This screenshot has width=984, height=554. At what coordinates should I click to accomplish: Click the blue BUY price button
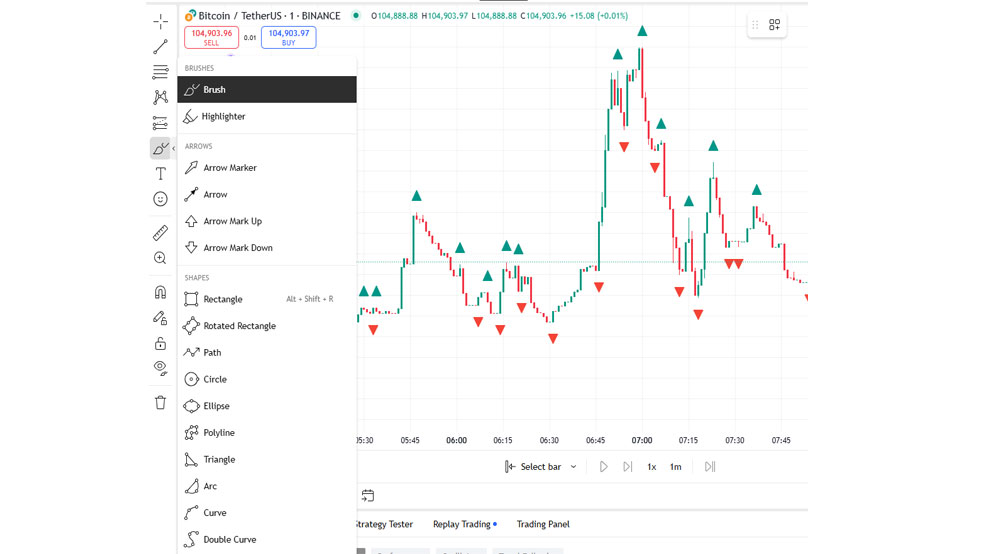tap(289, 38)
